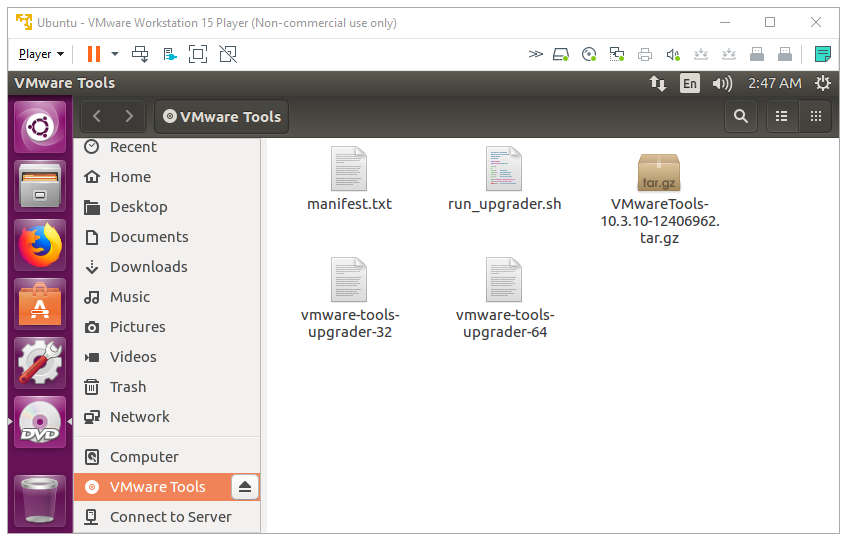Click the sound card device icon
The height and width of the screenshot is (541, 848).
pyautogui.click(x=673, y=54)
